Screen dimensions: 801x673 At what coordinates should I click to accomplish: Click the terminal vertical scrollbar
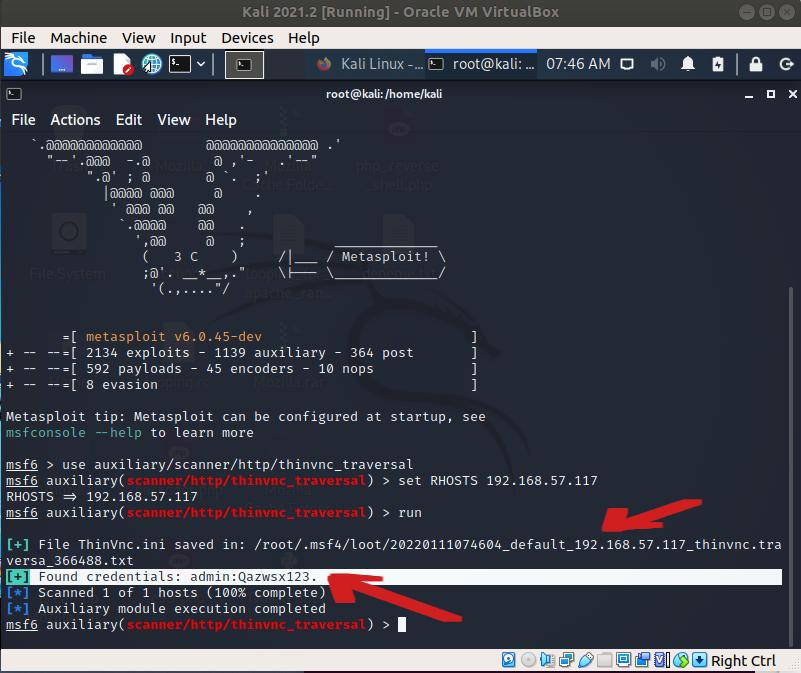[x=792, y=467]
